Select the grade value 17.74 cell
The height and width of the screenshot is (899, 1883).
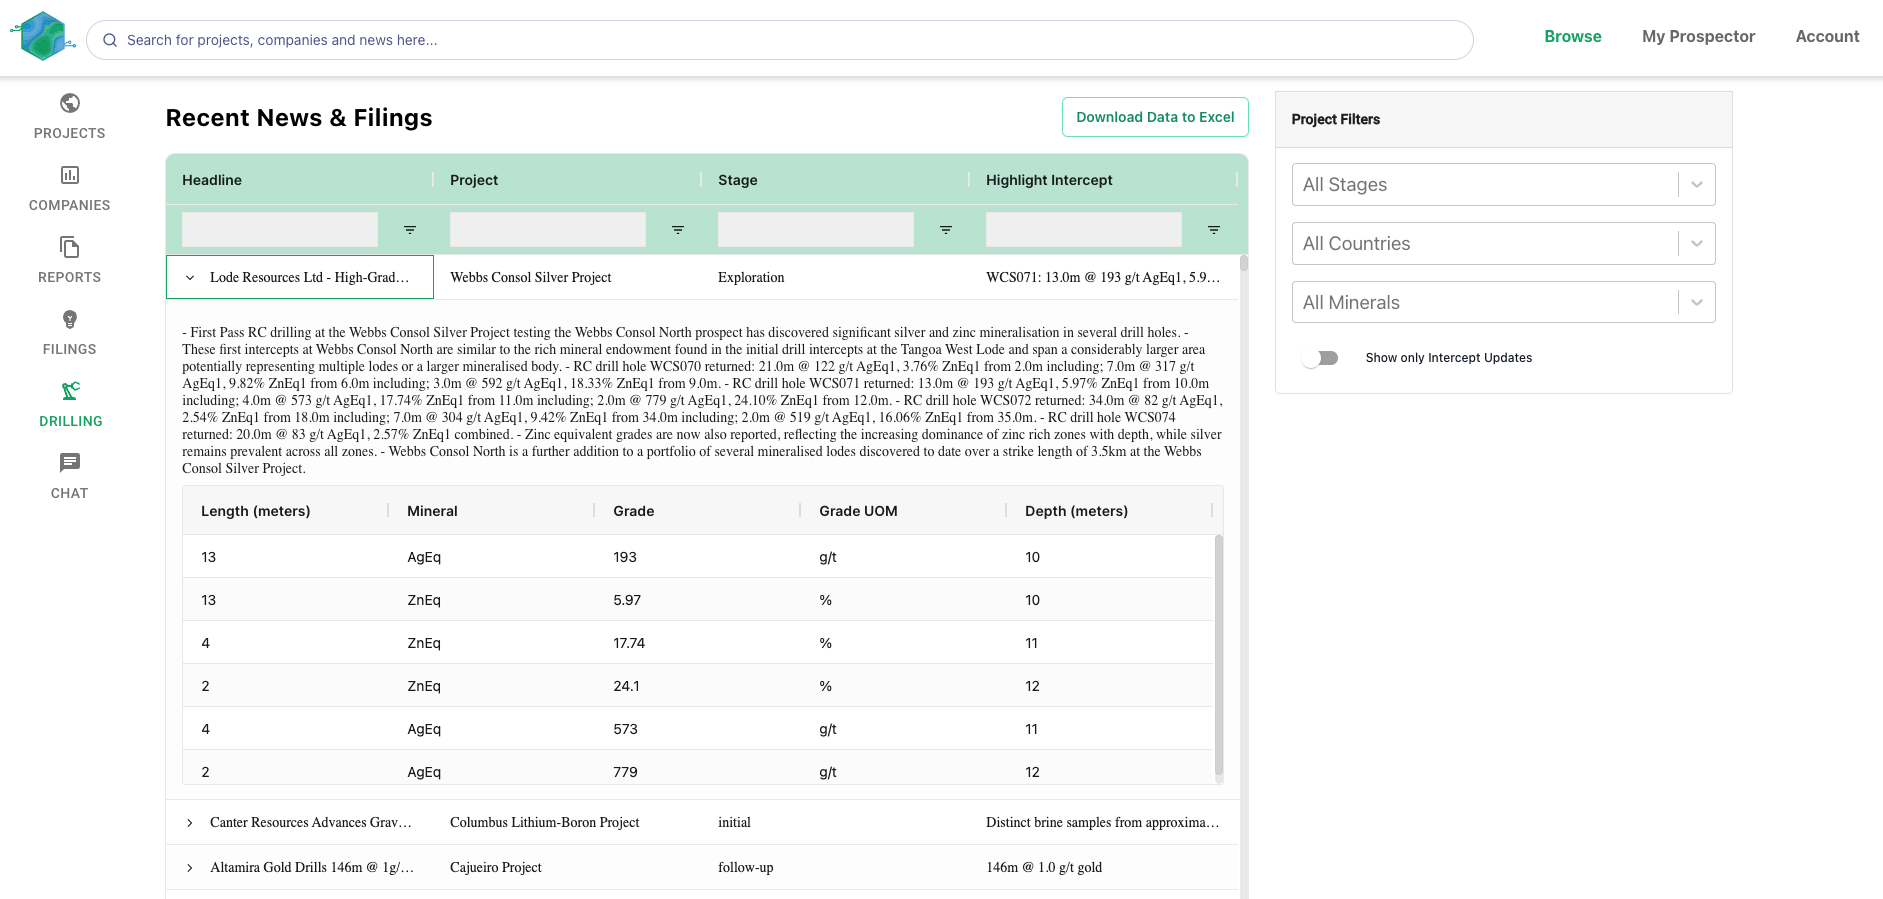click(x=698, y=643)
